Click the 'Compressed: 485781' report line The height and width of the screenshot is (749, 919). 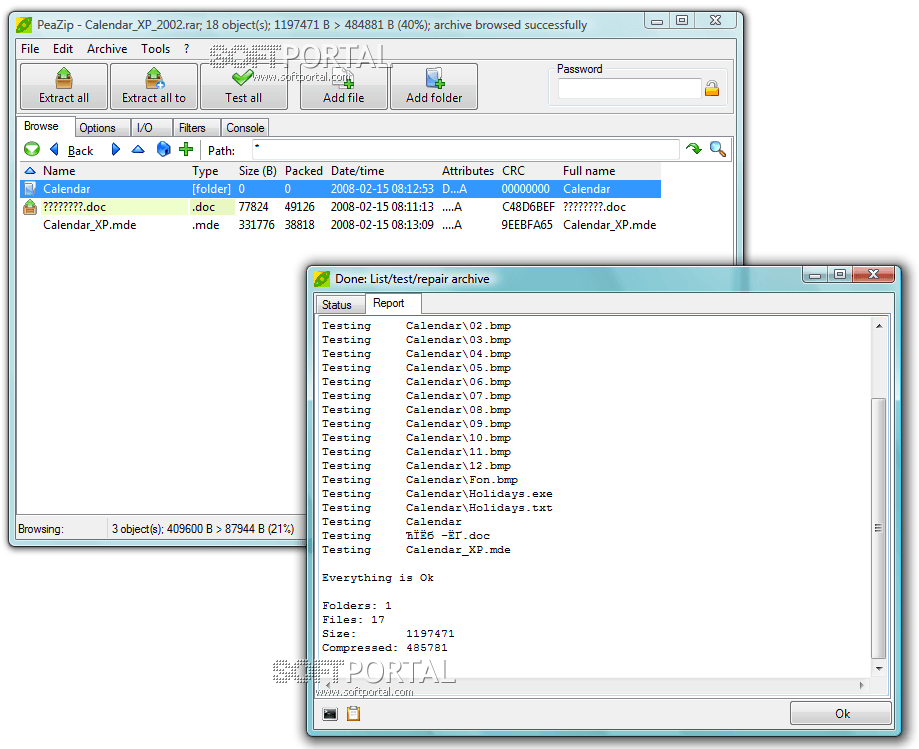(384, 648)
